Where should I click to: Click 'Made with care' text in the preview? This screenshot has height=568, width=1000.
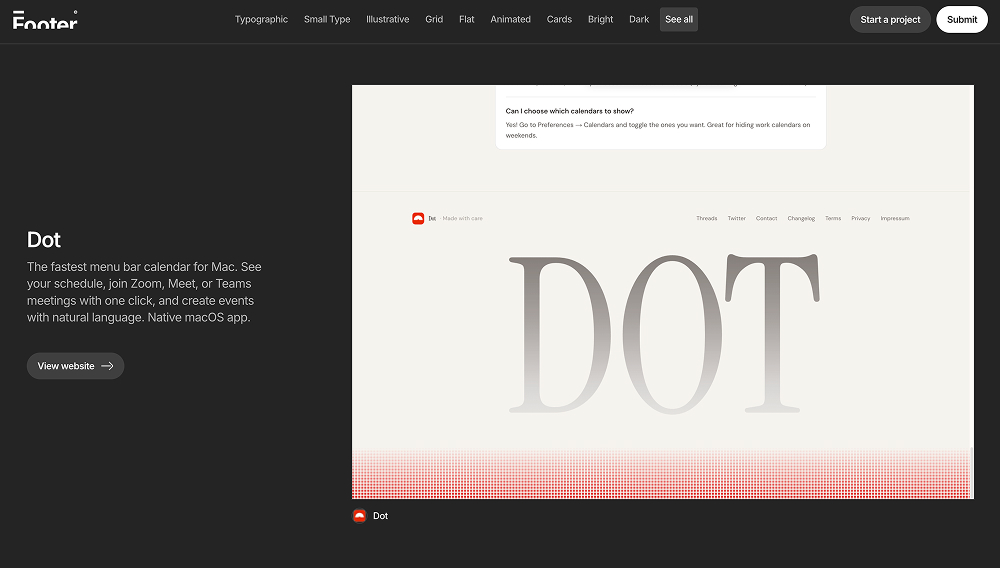tap(462, 219)
